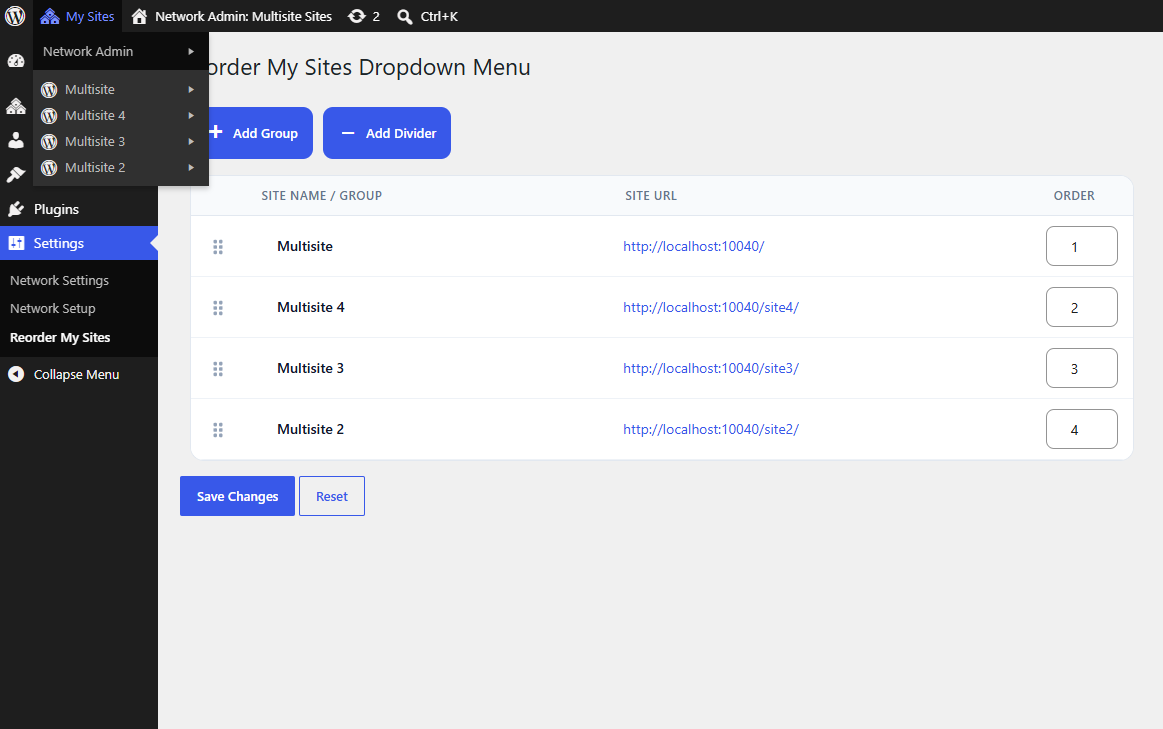This screenshot has height=729, width=1163.
Task: Expand arrow next to Multisite 2 entry
Action: [x=191, y=167]
